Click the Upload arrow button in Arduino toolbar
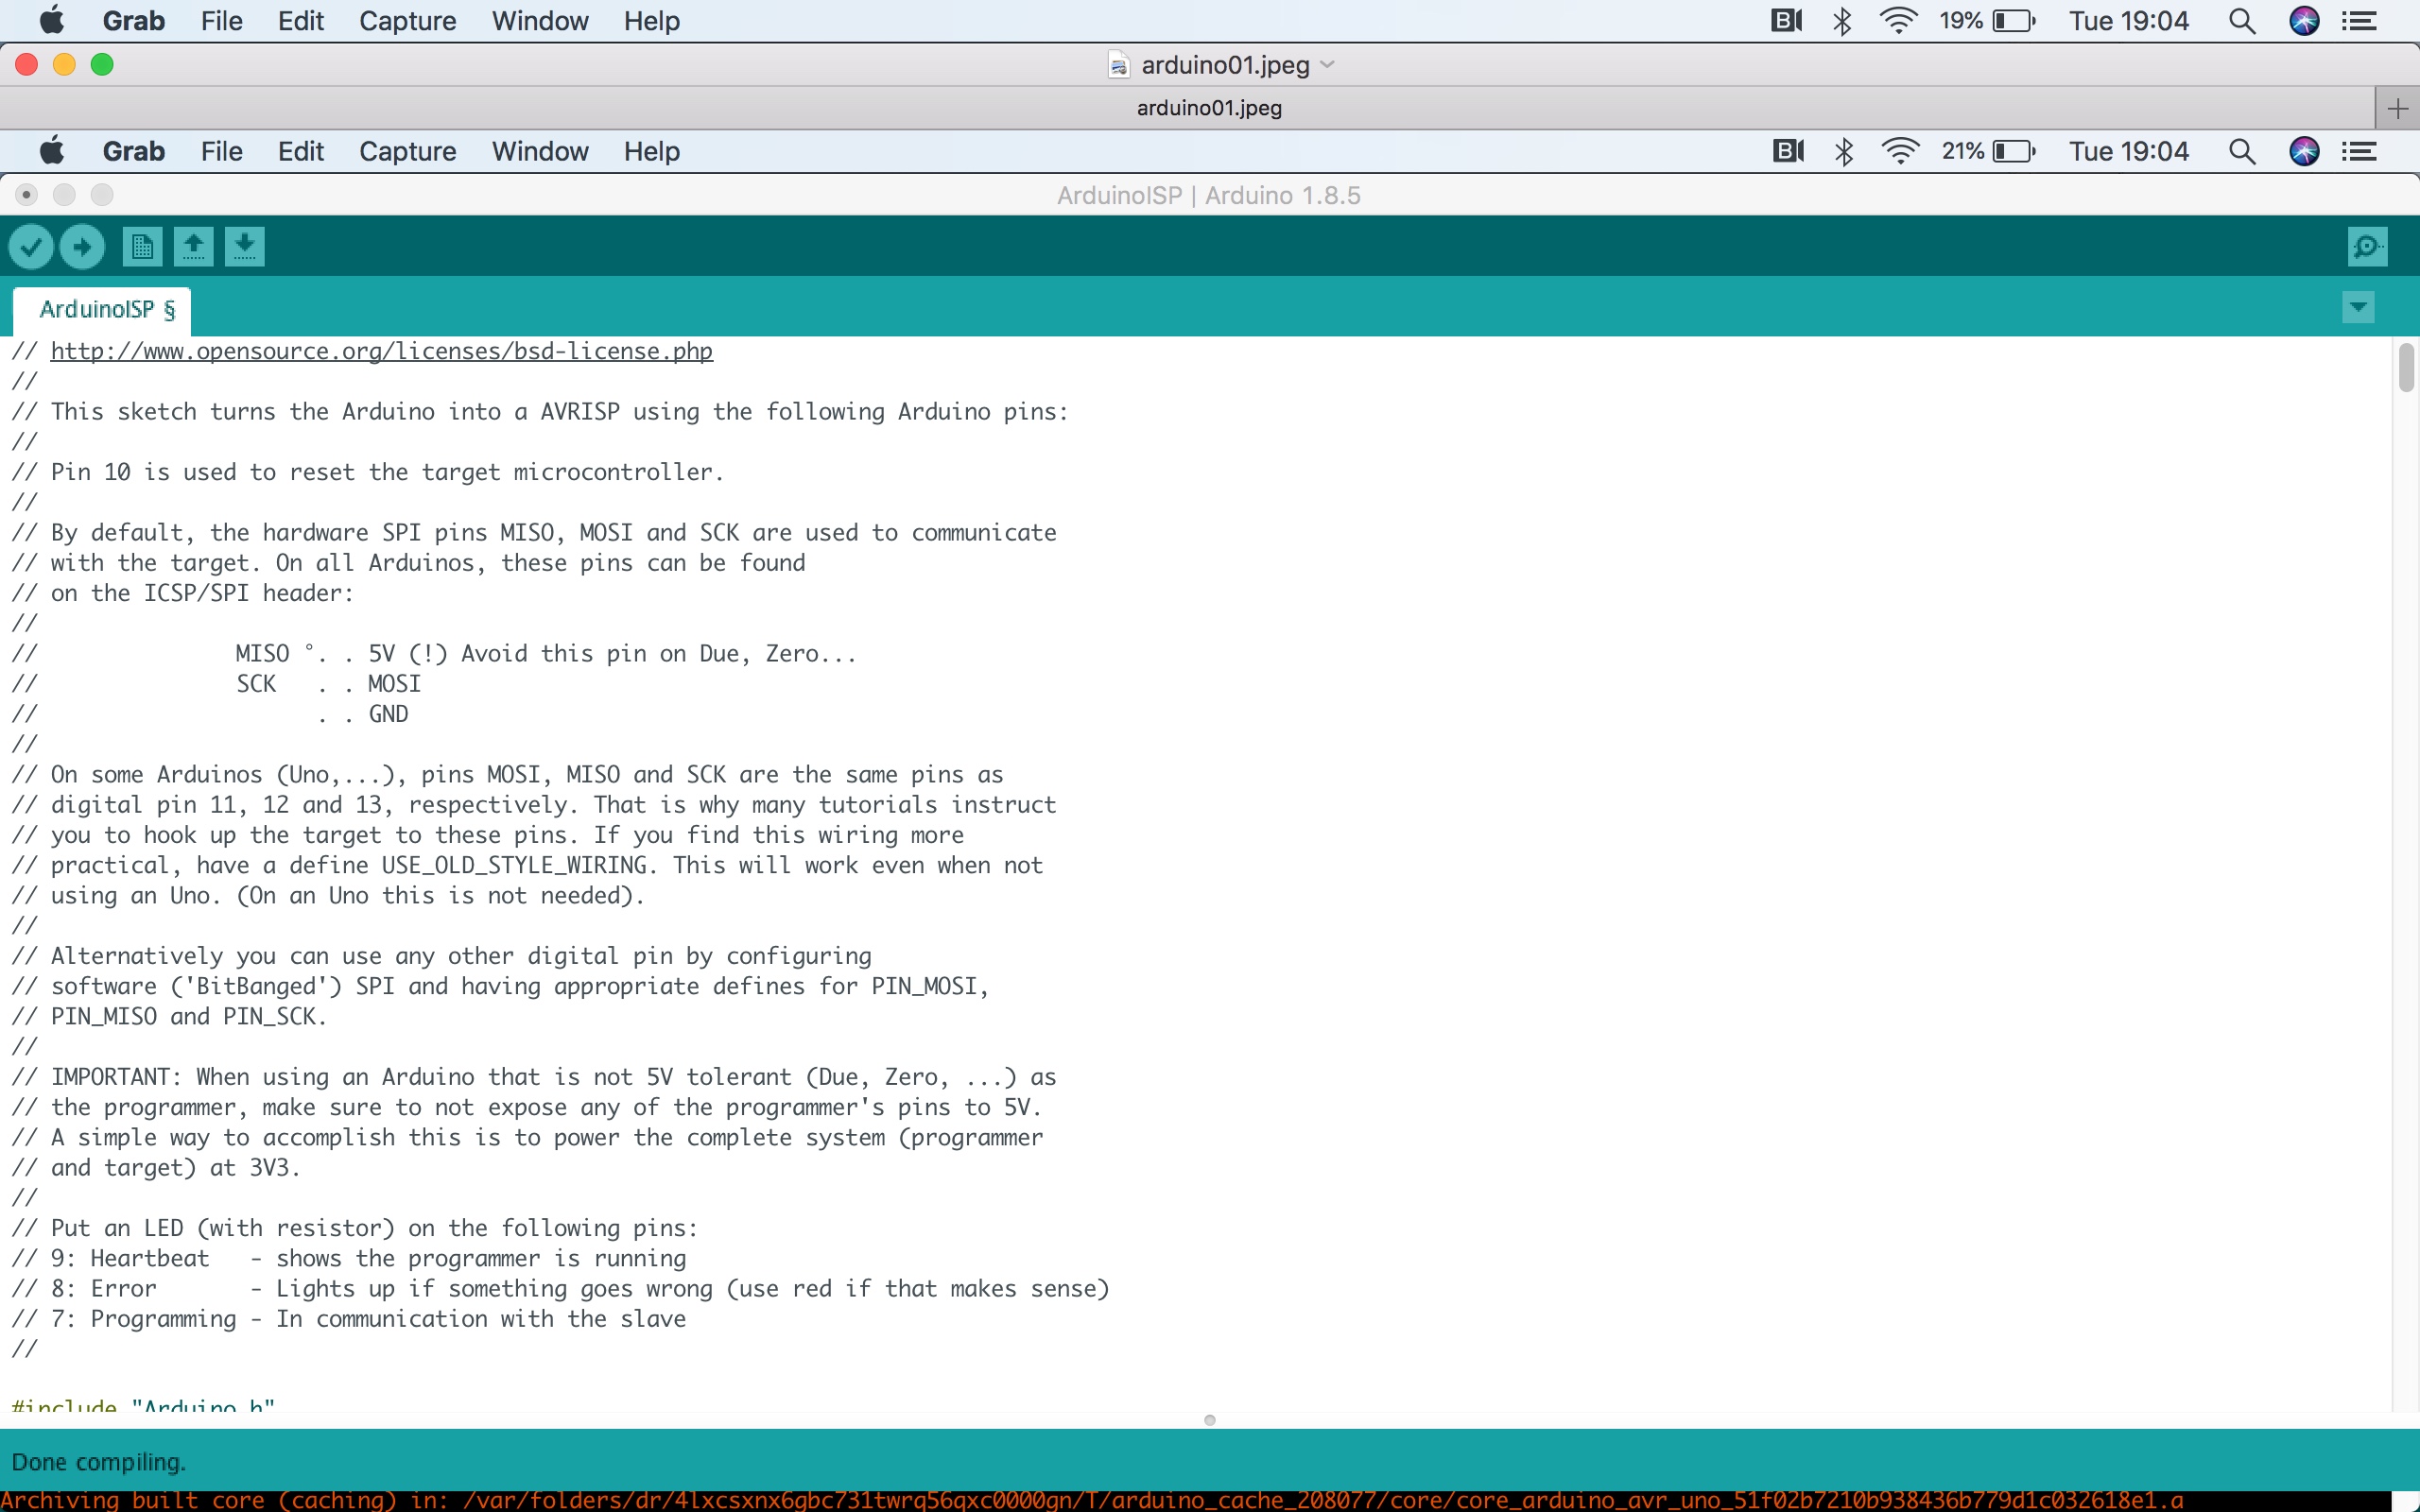2420x1512 pixels. tap(82, 246)
